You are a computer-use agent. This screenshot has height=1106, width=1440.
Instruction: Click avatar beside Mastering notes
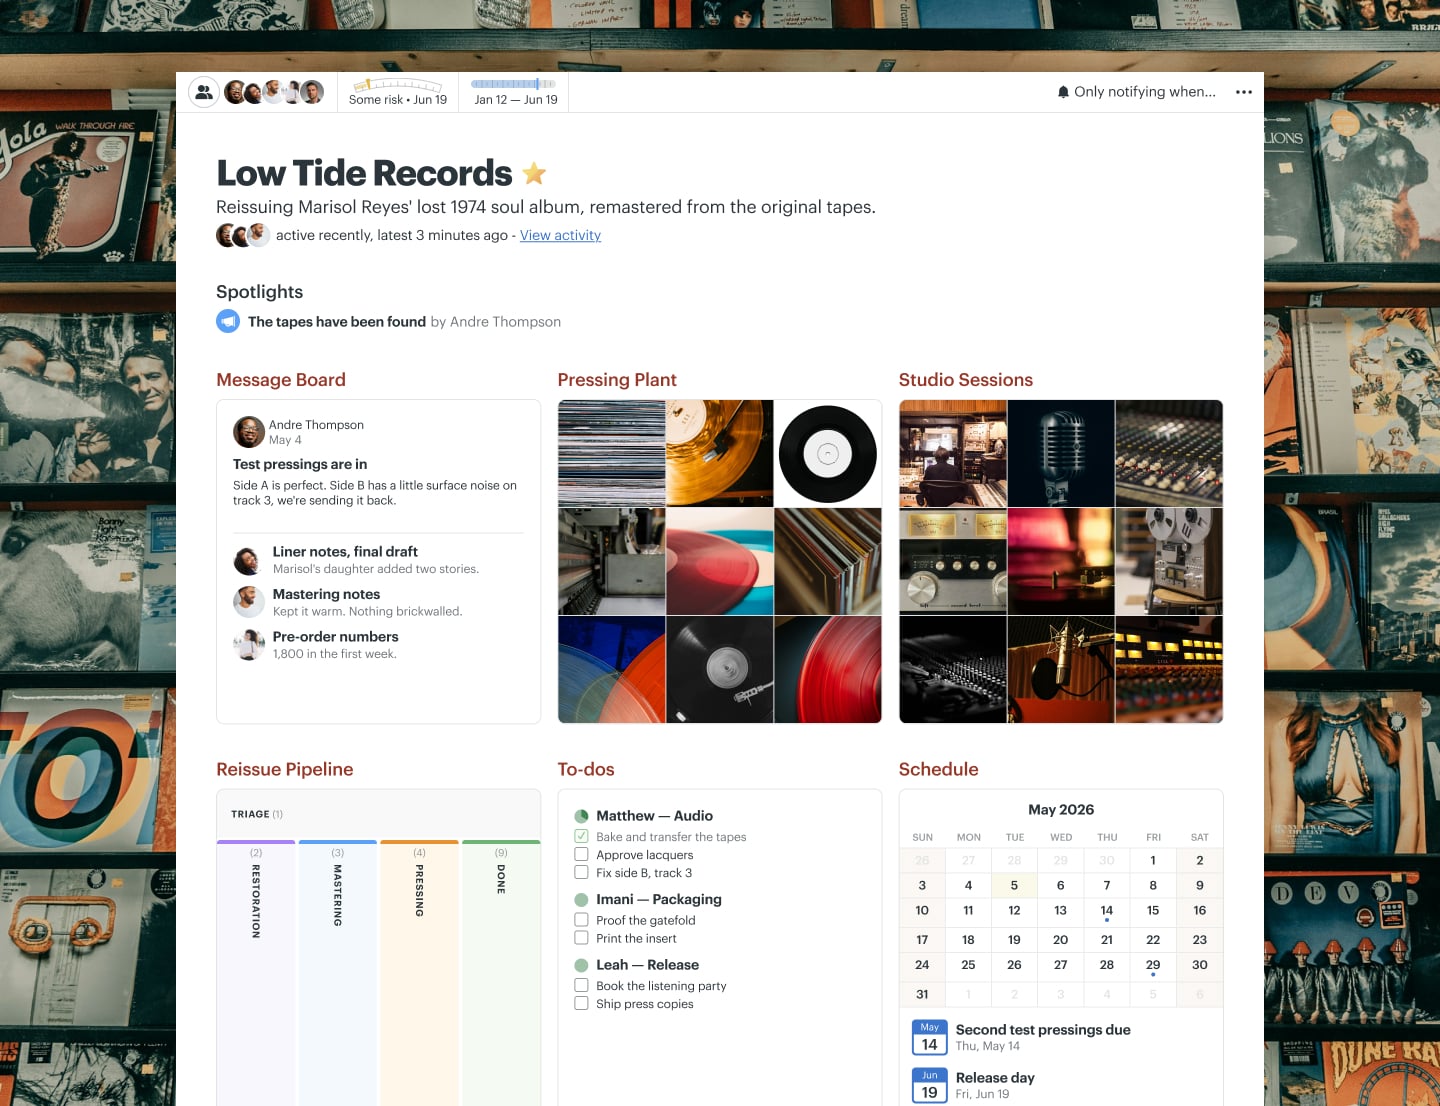249,602
